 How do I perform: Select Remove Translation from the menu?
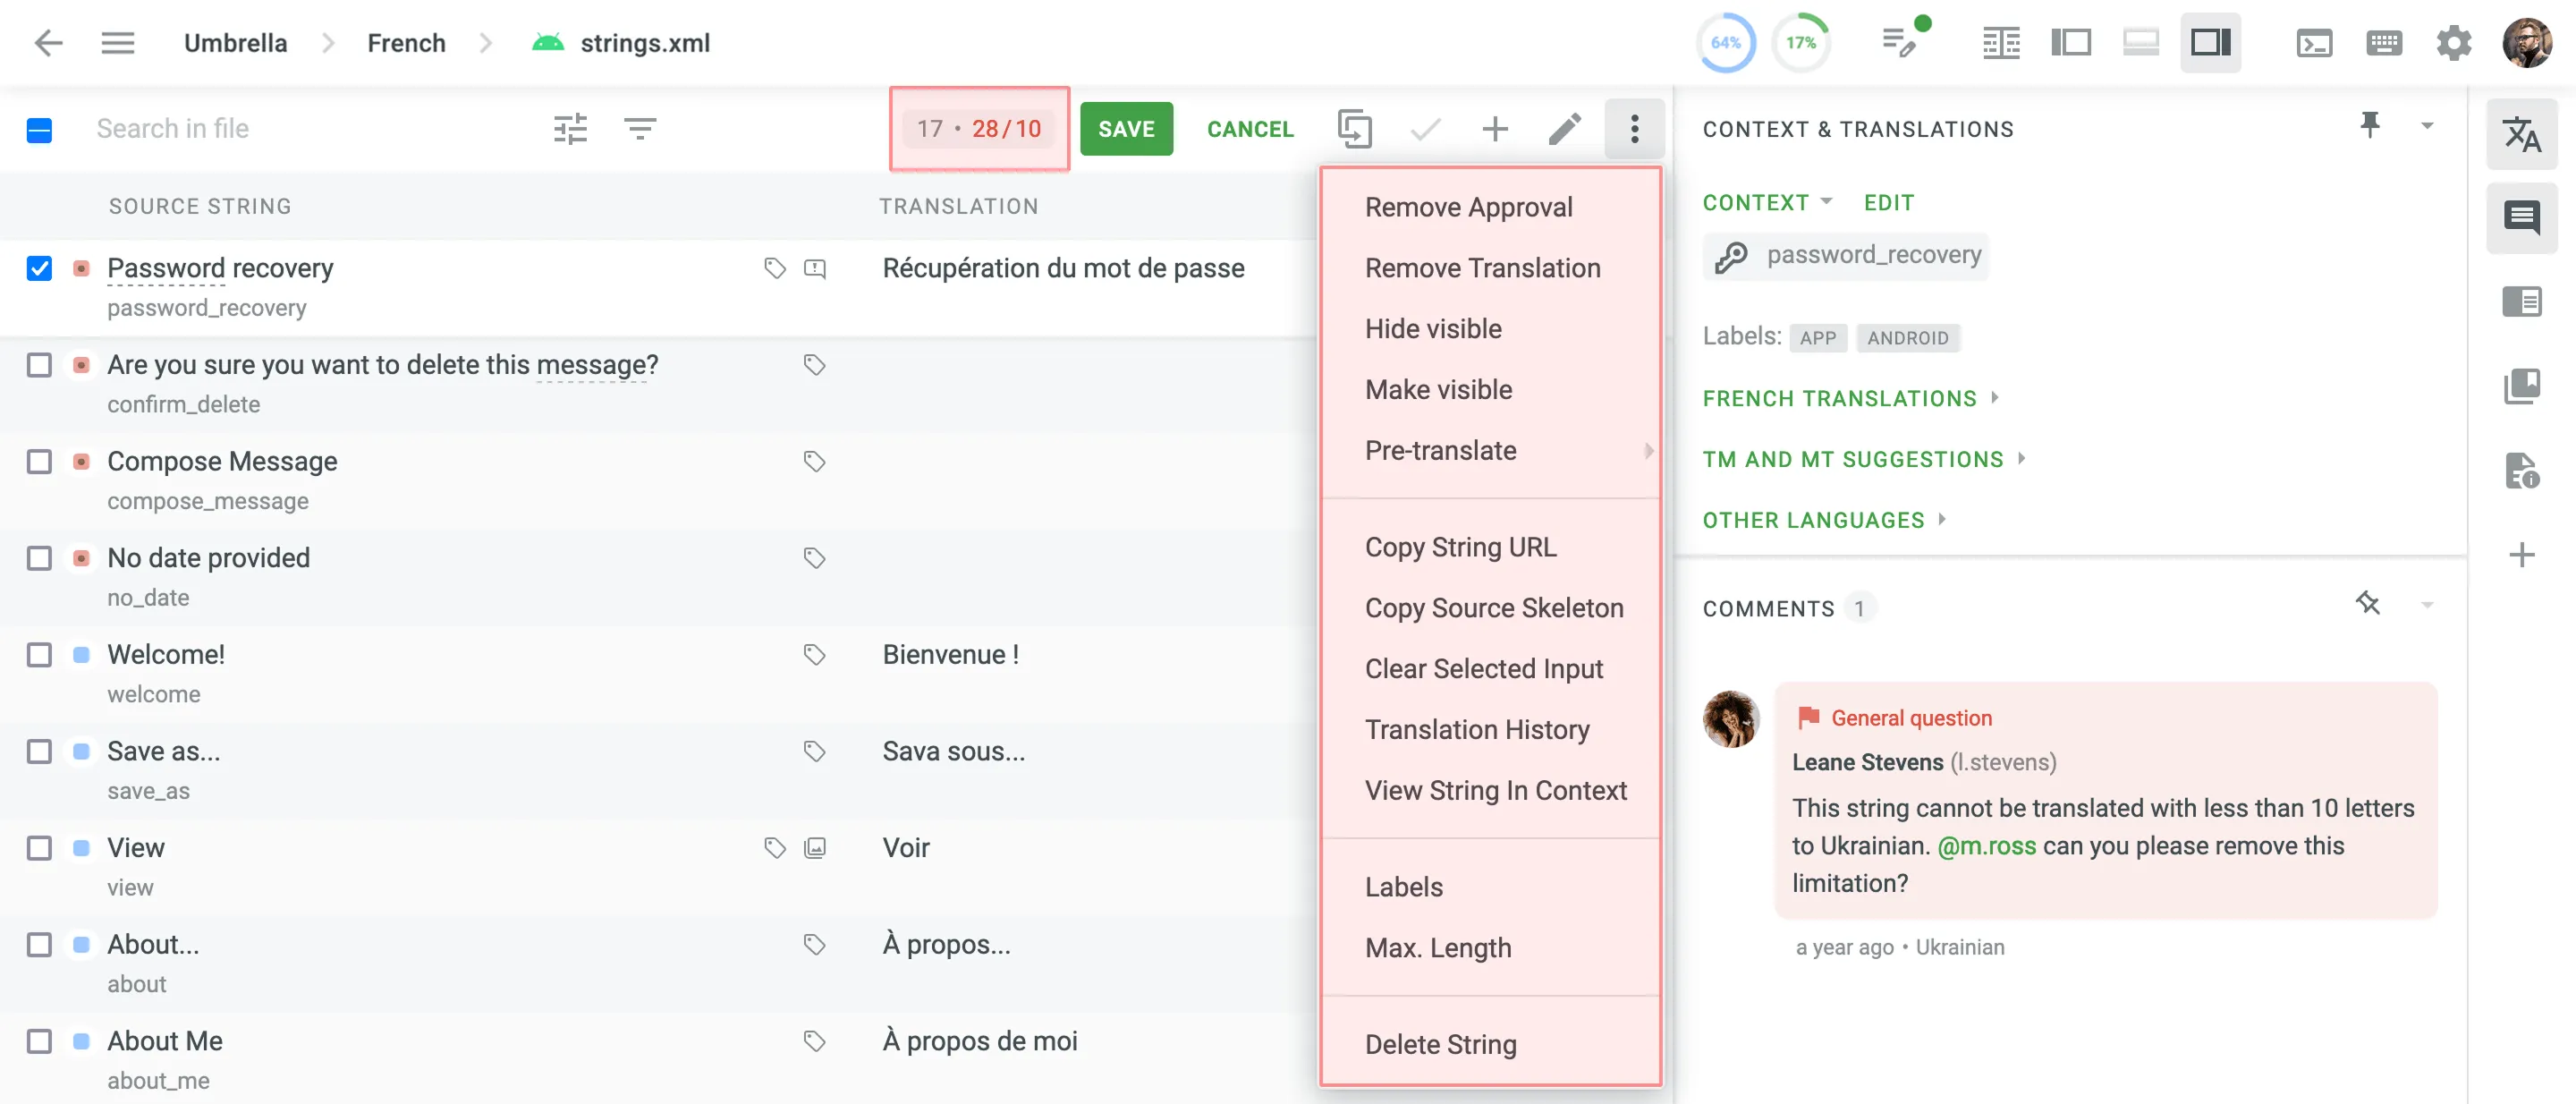pyautogui.click(x=1482, y=267)
